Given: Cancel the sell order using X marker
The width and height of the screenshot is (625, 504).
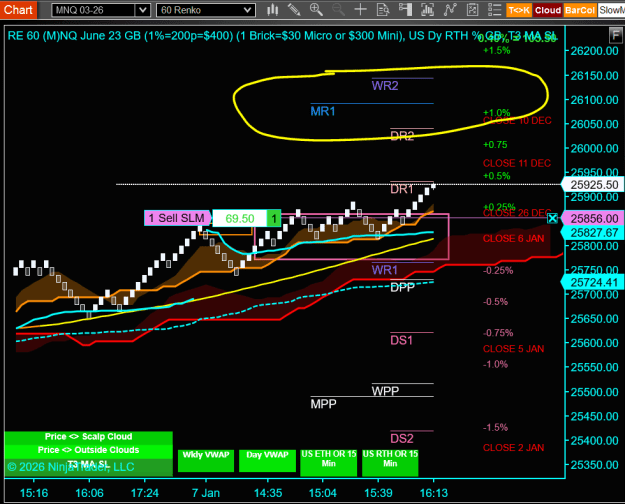Looking at the screenshot, I should pos(552,219).
